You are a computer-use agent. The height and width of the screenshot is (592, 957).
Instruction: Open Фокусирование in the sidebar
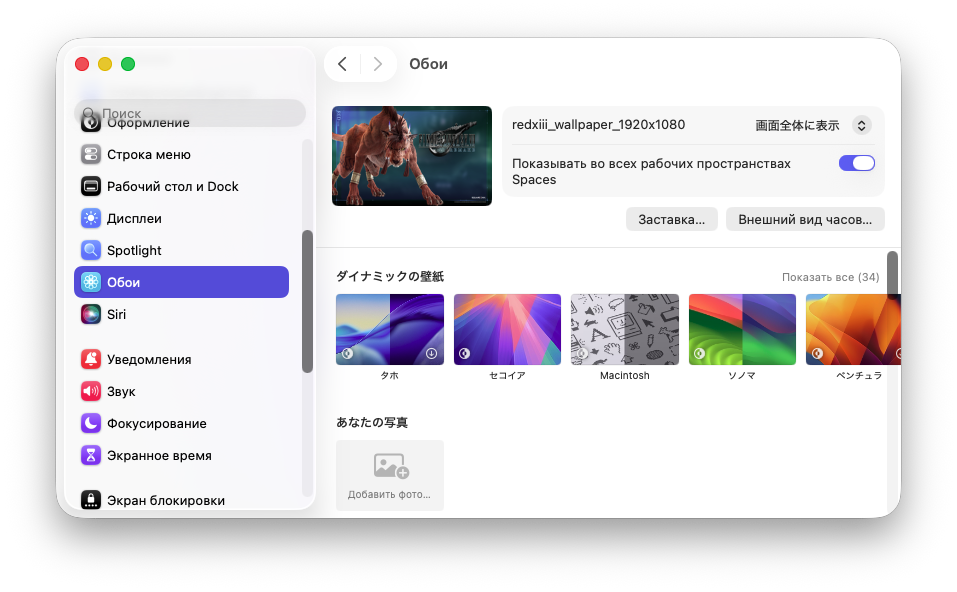181,423
